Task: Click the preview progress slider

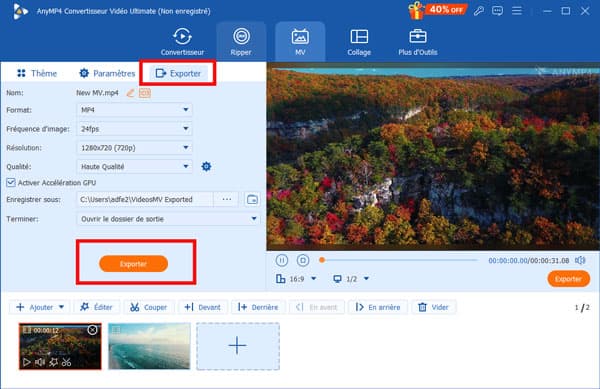Action: click(399, 260)
